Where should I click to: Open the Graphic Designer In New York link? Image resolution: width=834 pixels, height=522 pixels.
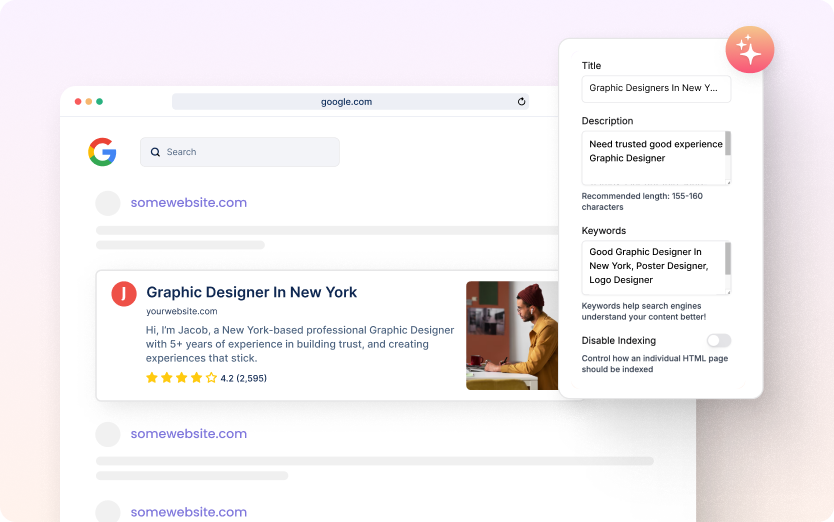point(251,292)
